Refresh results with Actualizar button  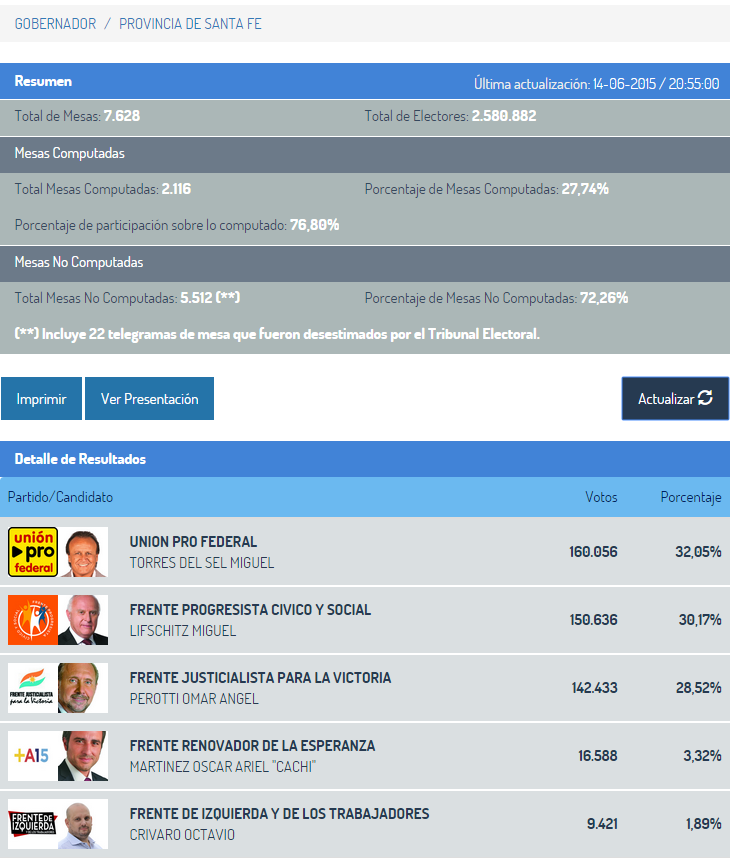tap(675, 398)
